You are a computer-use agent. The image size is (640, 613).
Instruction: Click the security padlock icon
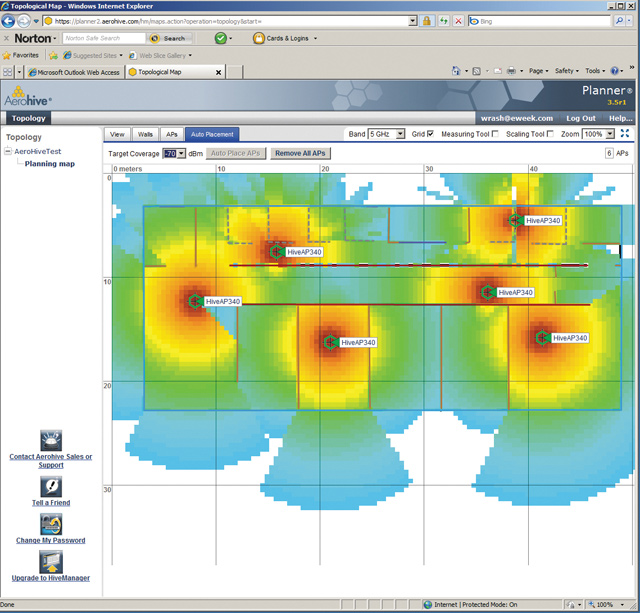pyautogui.click(x=427, y=21)
